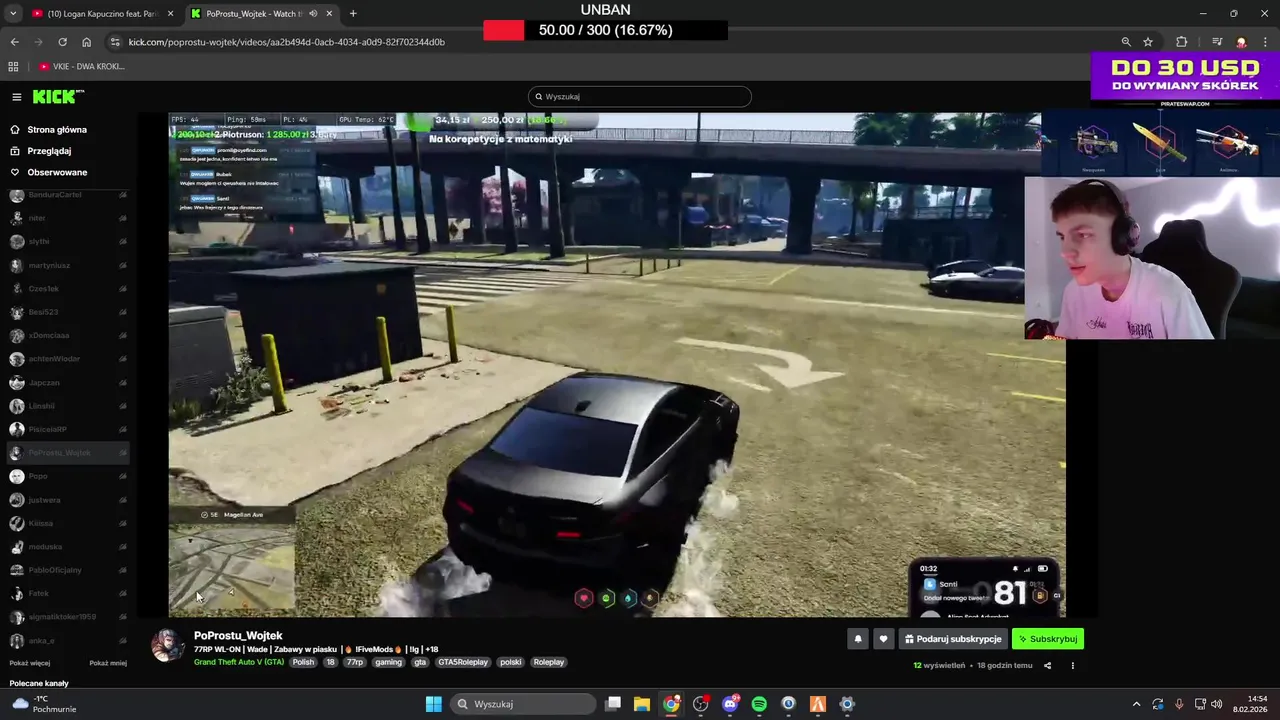This screenshot has width=1280, height=720.
Task: Click the Roleplay tag
Action: tap(549, 662)
